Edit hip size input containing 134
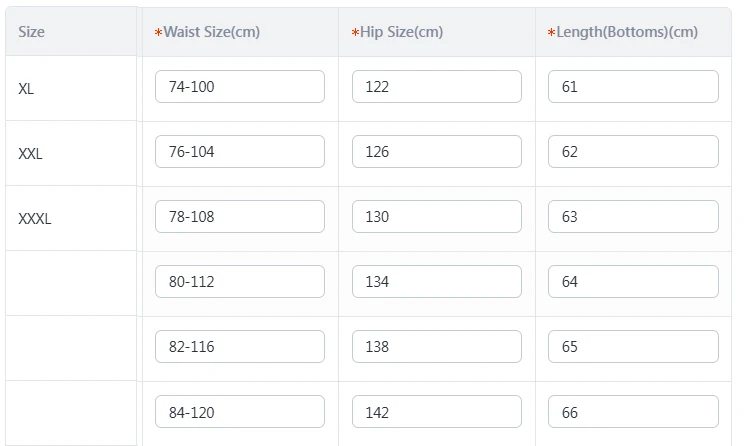 [x=437, y=282]
